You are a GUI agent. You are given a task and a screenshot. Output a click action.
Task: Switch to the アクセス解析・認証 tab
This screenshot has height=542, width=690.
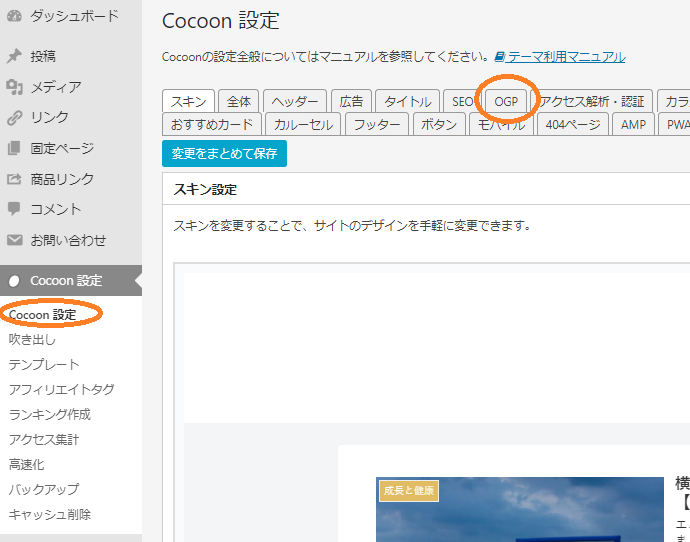[x=591, y=102]
